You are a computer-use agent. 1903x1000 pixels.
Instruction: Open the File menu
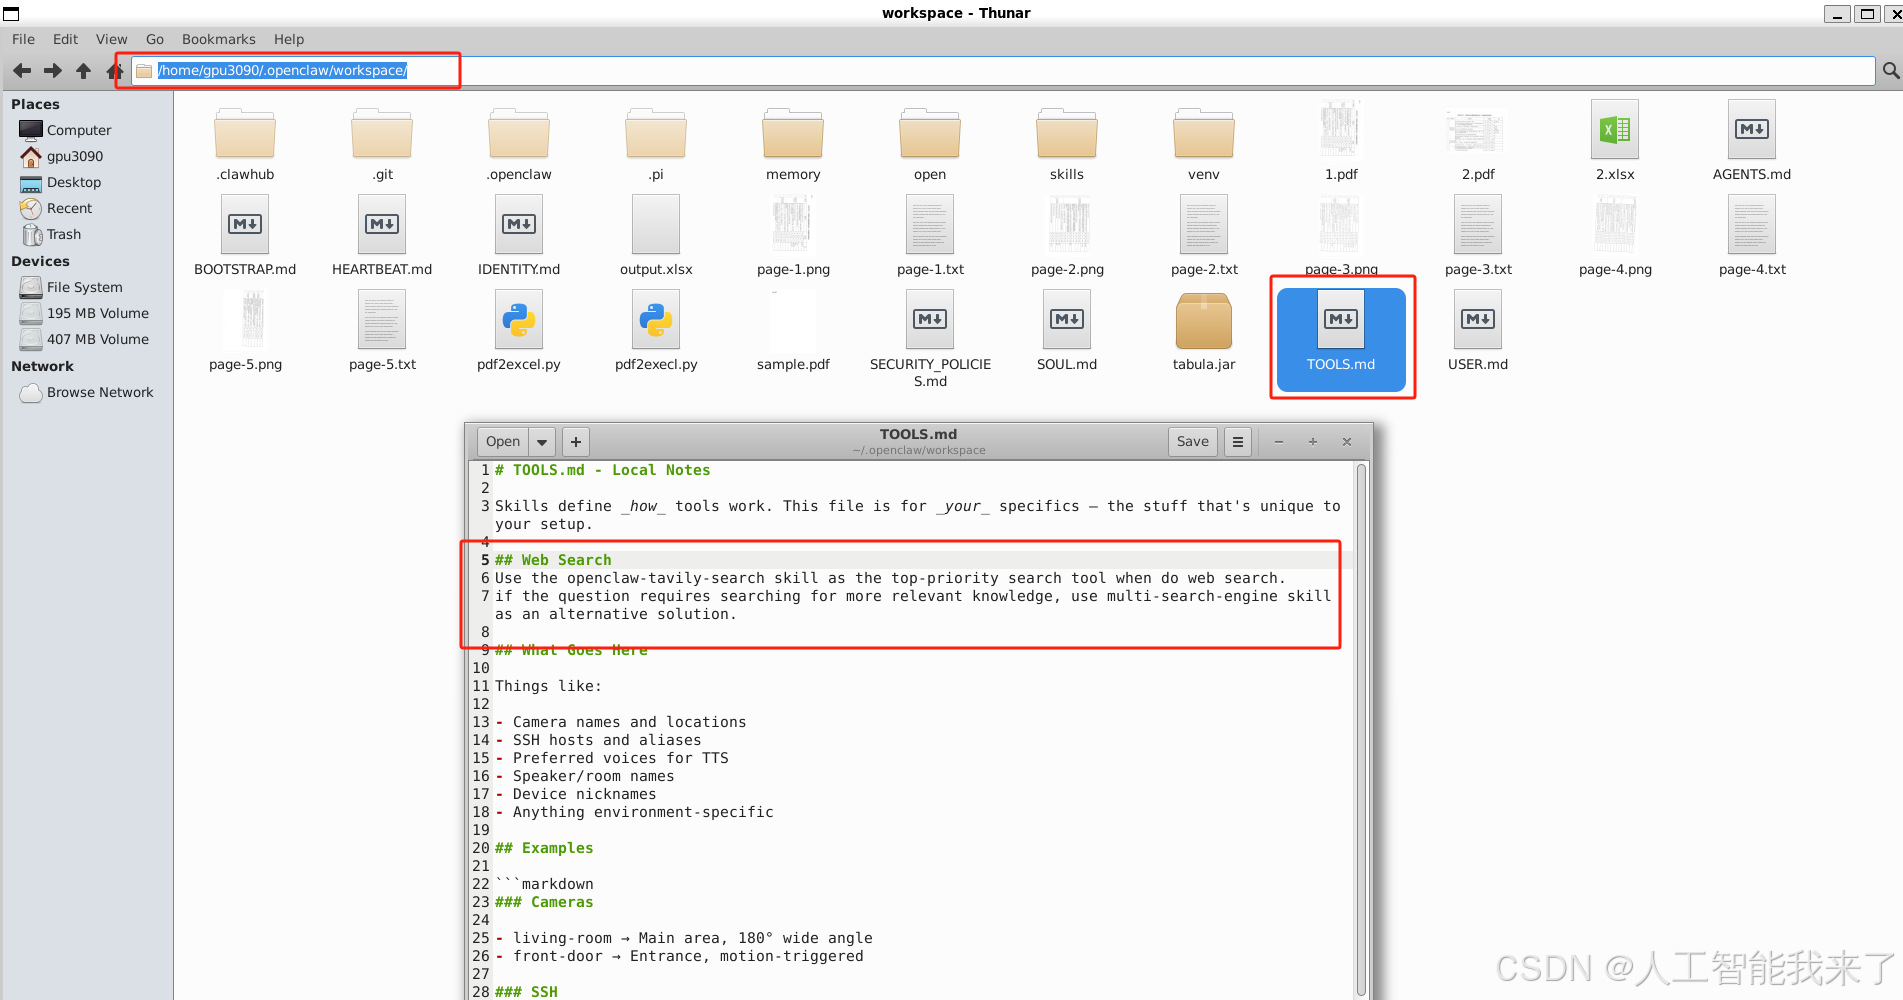coord(23,39)
